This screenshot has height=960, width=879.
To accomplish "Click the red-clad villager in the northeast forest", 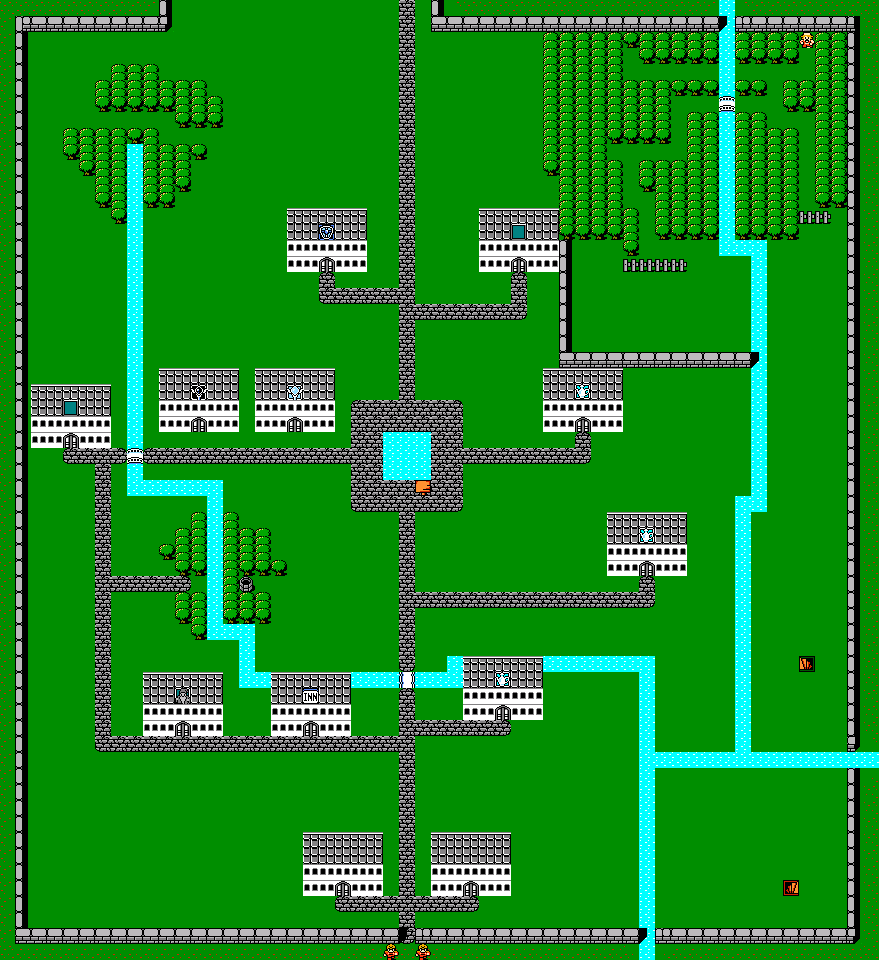I will [x=807, y=40].
